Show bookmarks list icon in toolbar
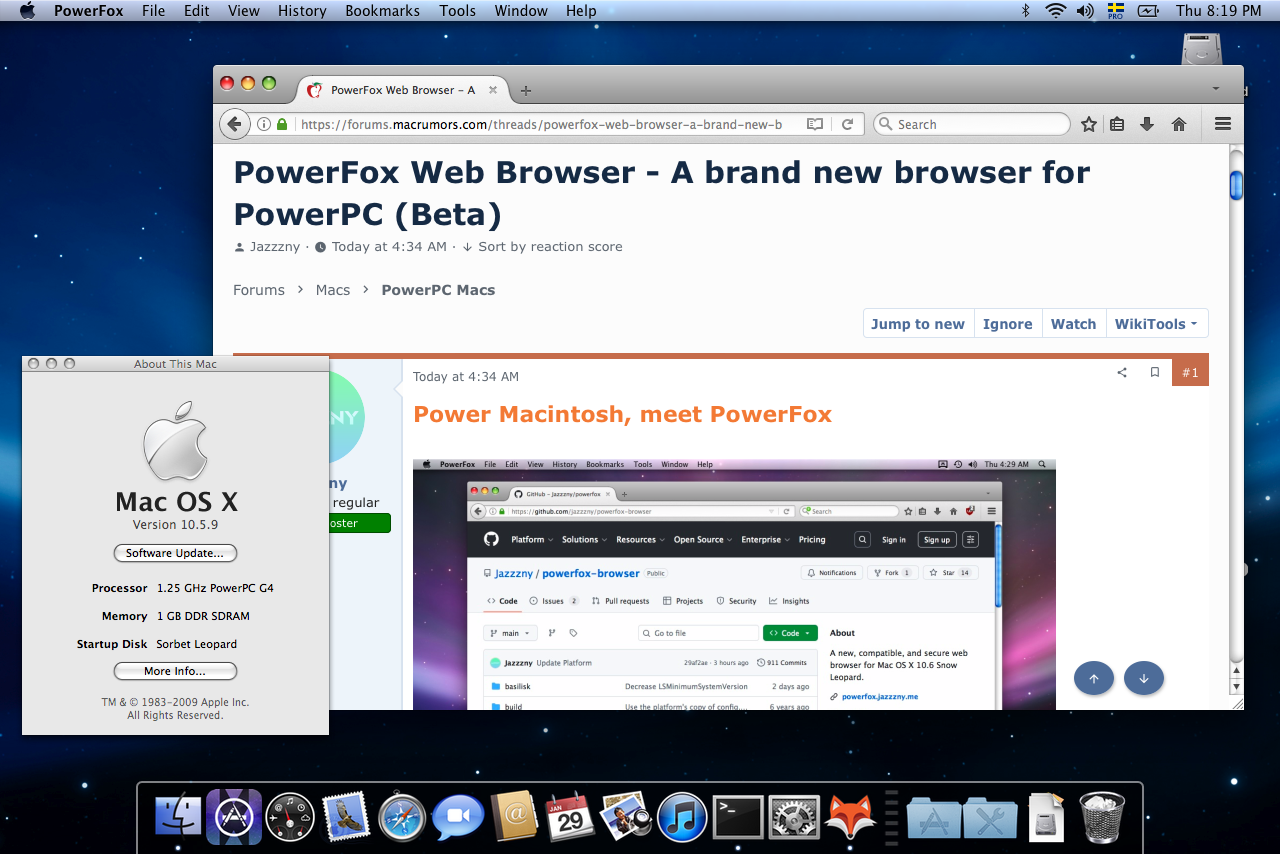 1118,124
